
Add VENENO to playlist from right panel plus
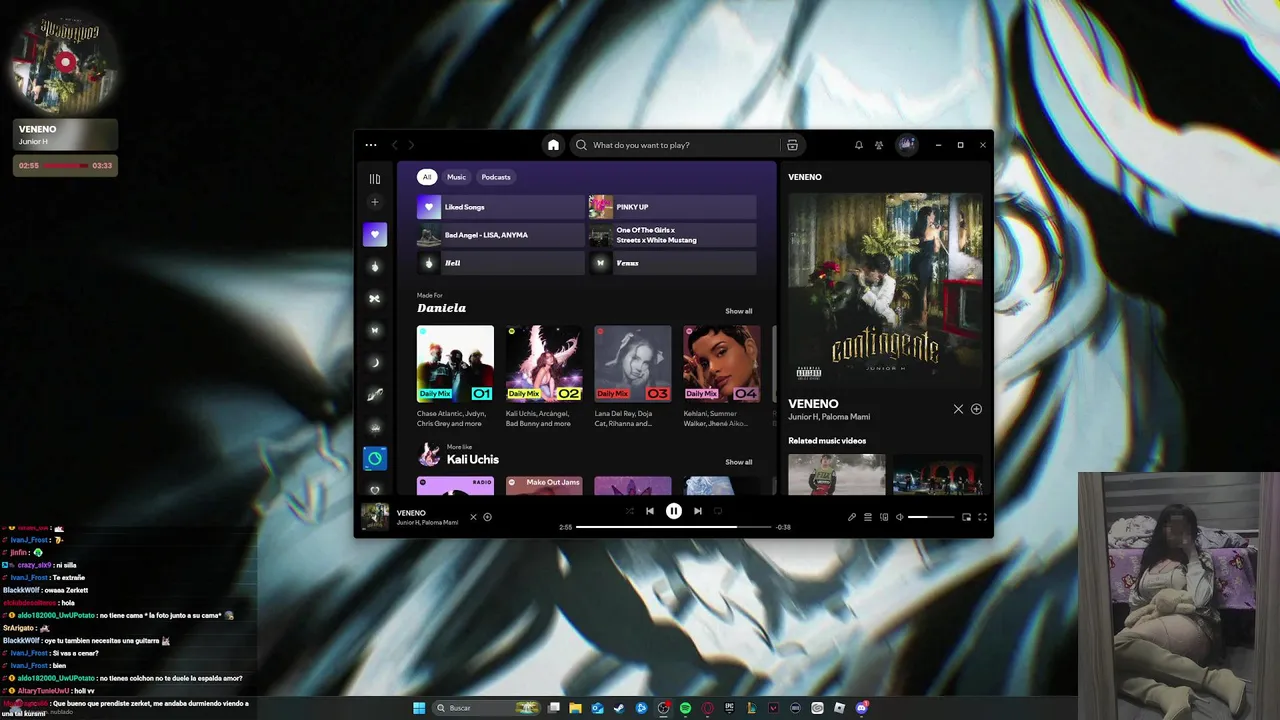(x=976, y=409)
